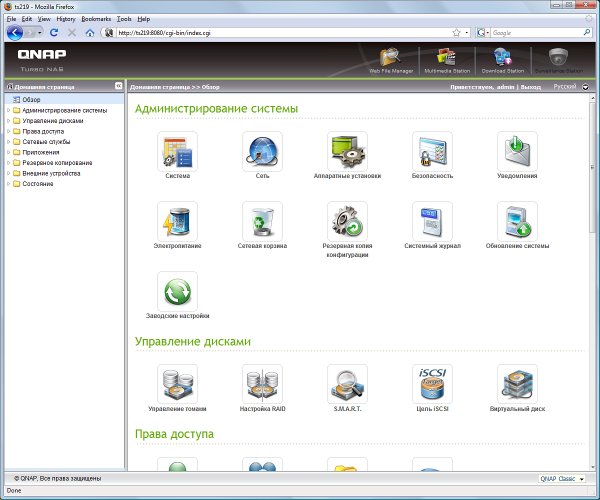Open the Edit menu
600x500 pixels.
tap(26, 19)
